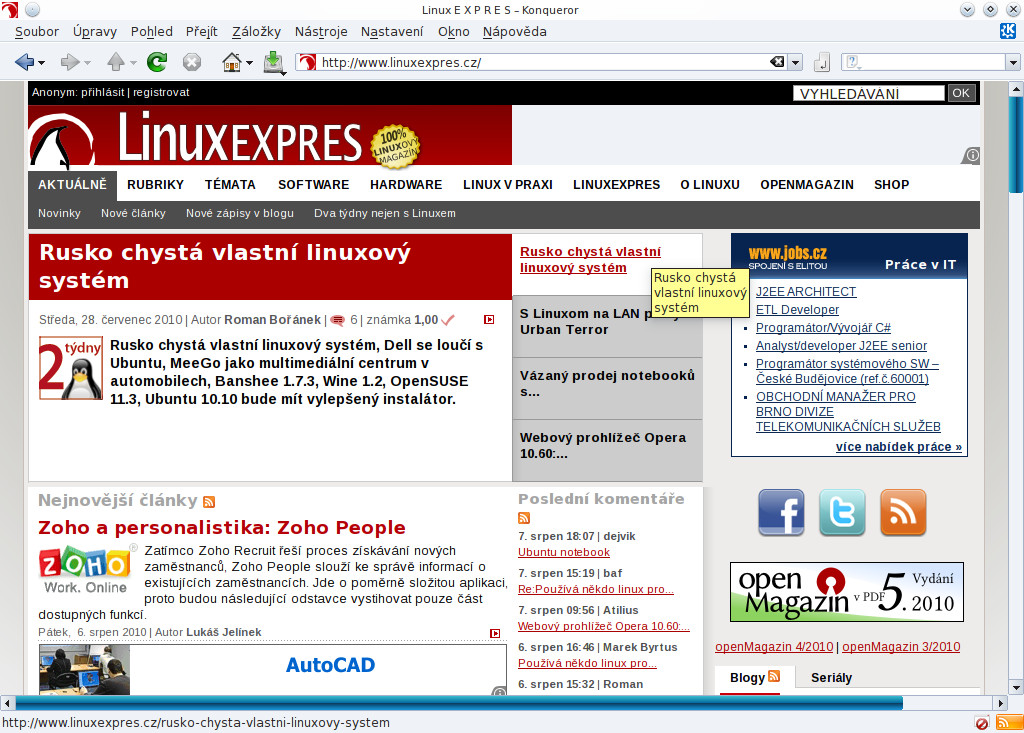The height and width of the screenshot is (733, 1024).
Task: Open the Back button history dropdown arrow
Action: point(42,63)
